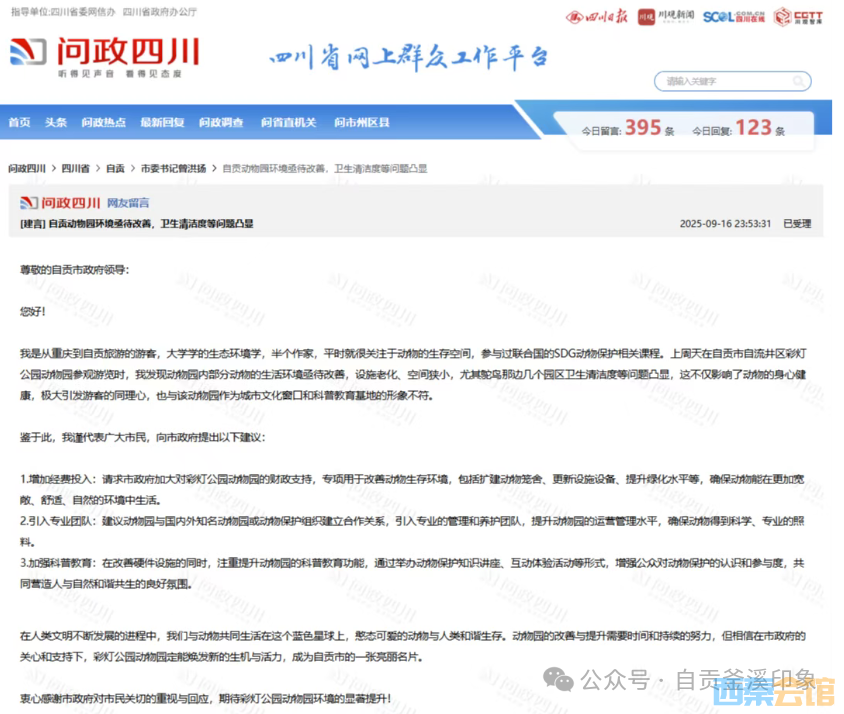
Task: Go to 首页 in the navigation bar
Action: click(19, 122)
